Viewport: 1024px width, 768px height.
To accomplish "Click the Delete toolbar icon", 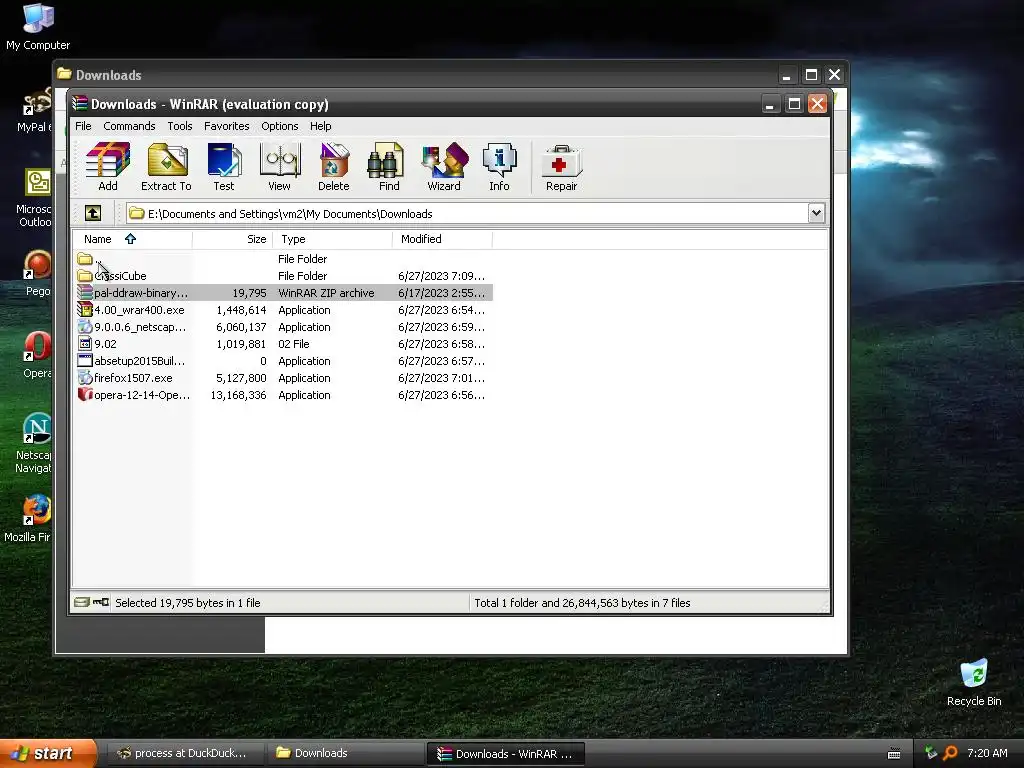I will tap(334, 167).
